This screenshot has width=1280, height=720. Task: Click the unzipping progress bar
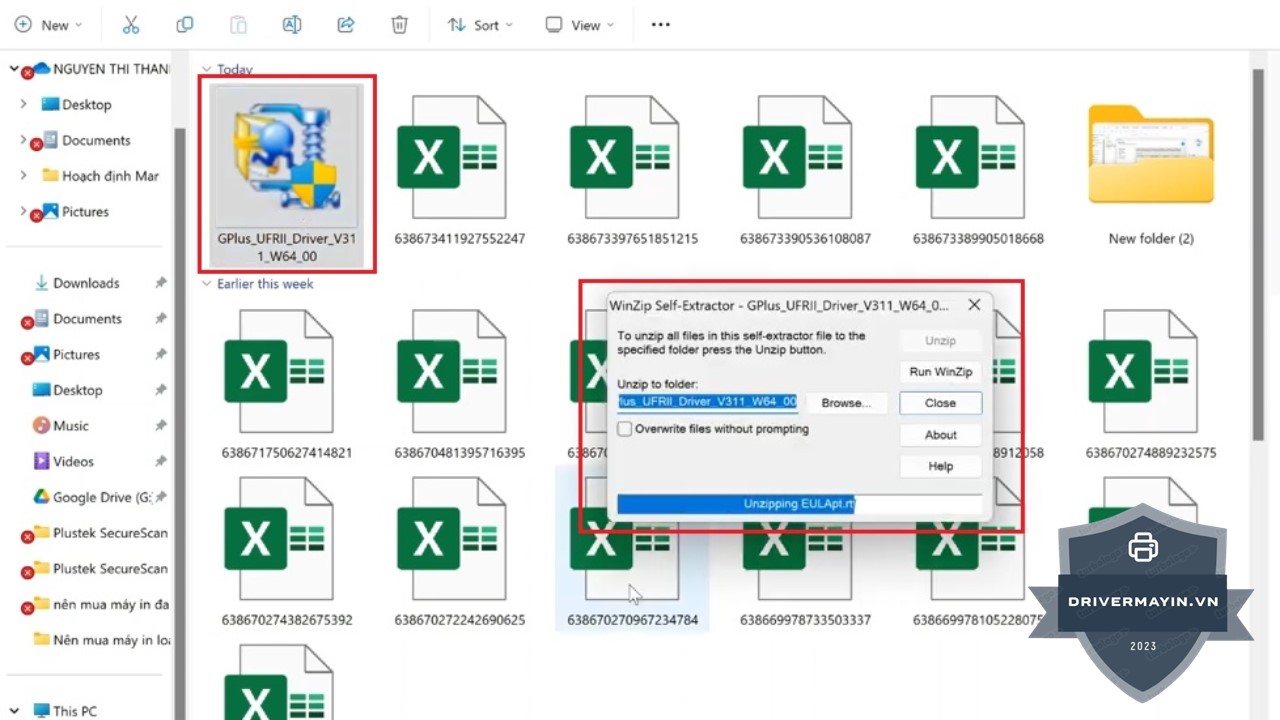coord(799,505)
